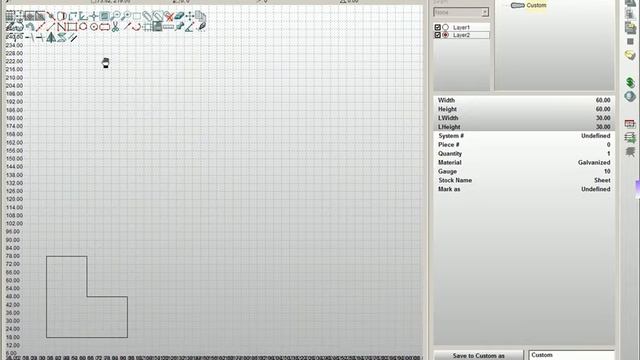Open the None dropdown above layers list

tap(461, 13)
